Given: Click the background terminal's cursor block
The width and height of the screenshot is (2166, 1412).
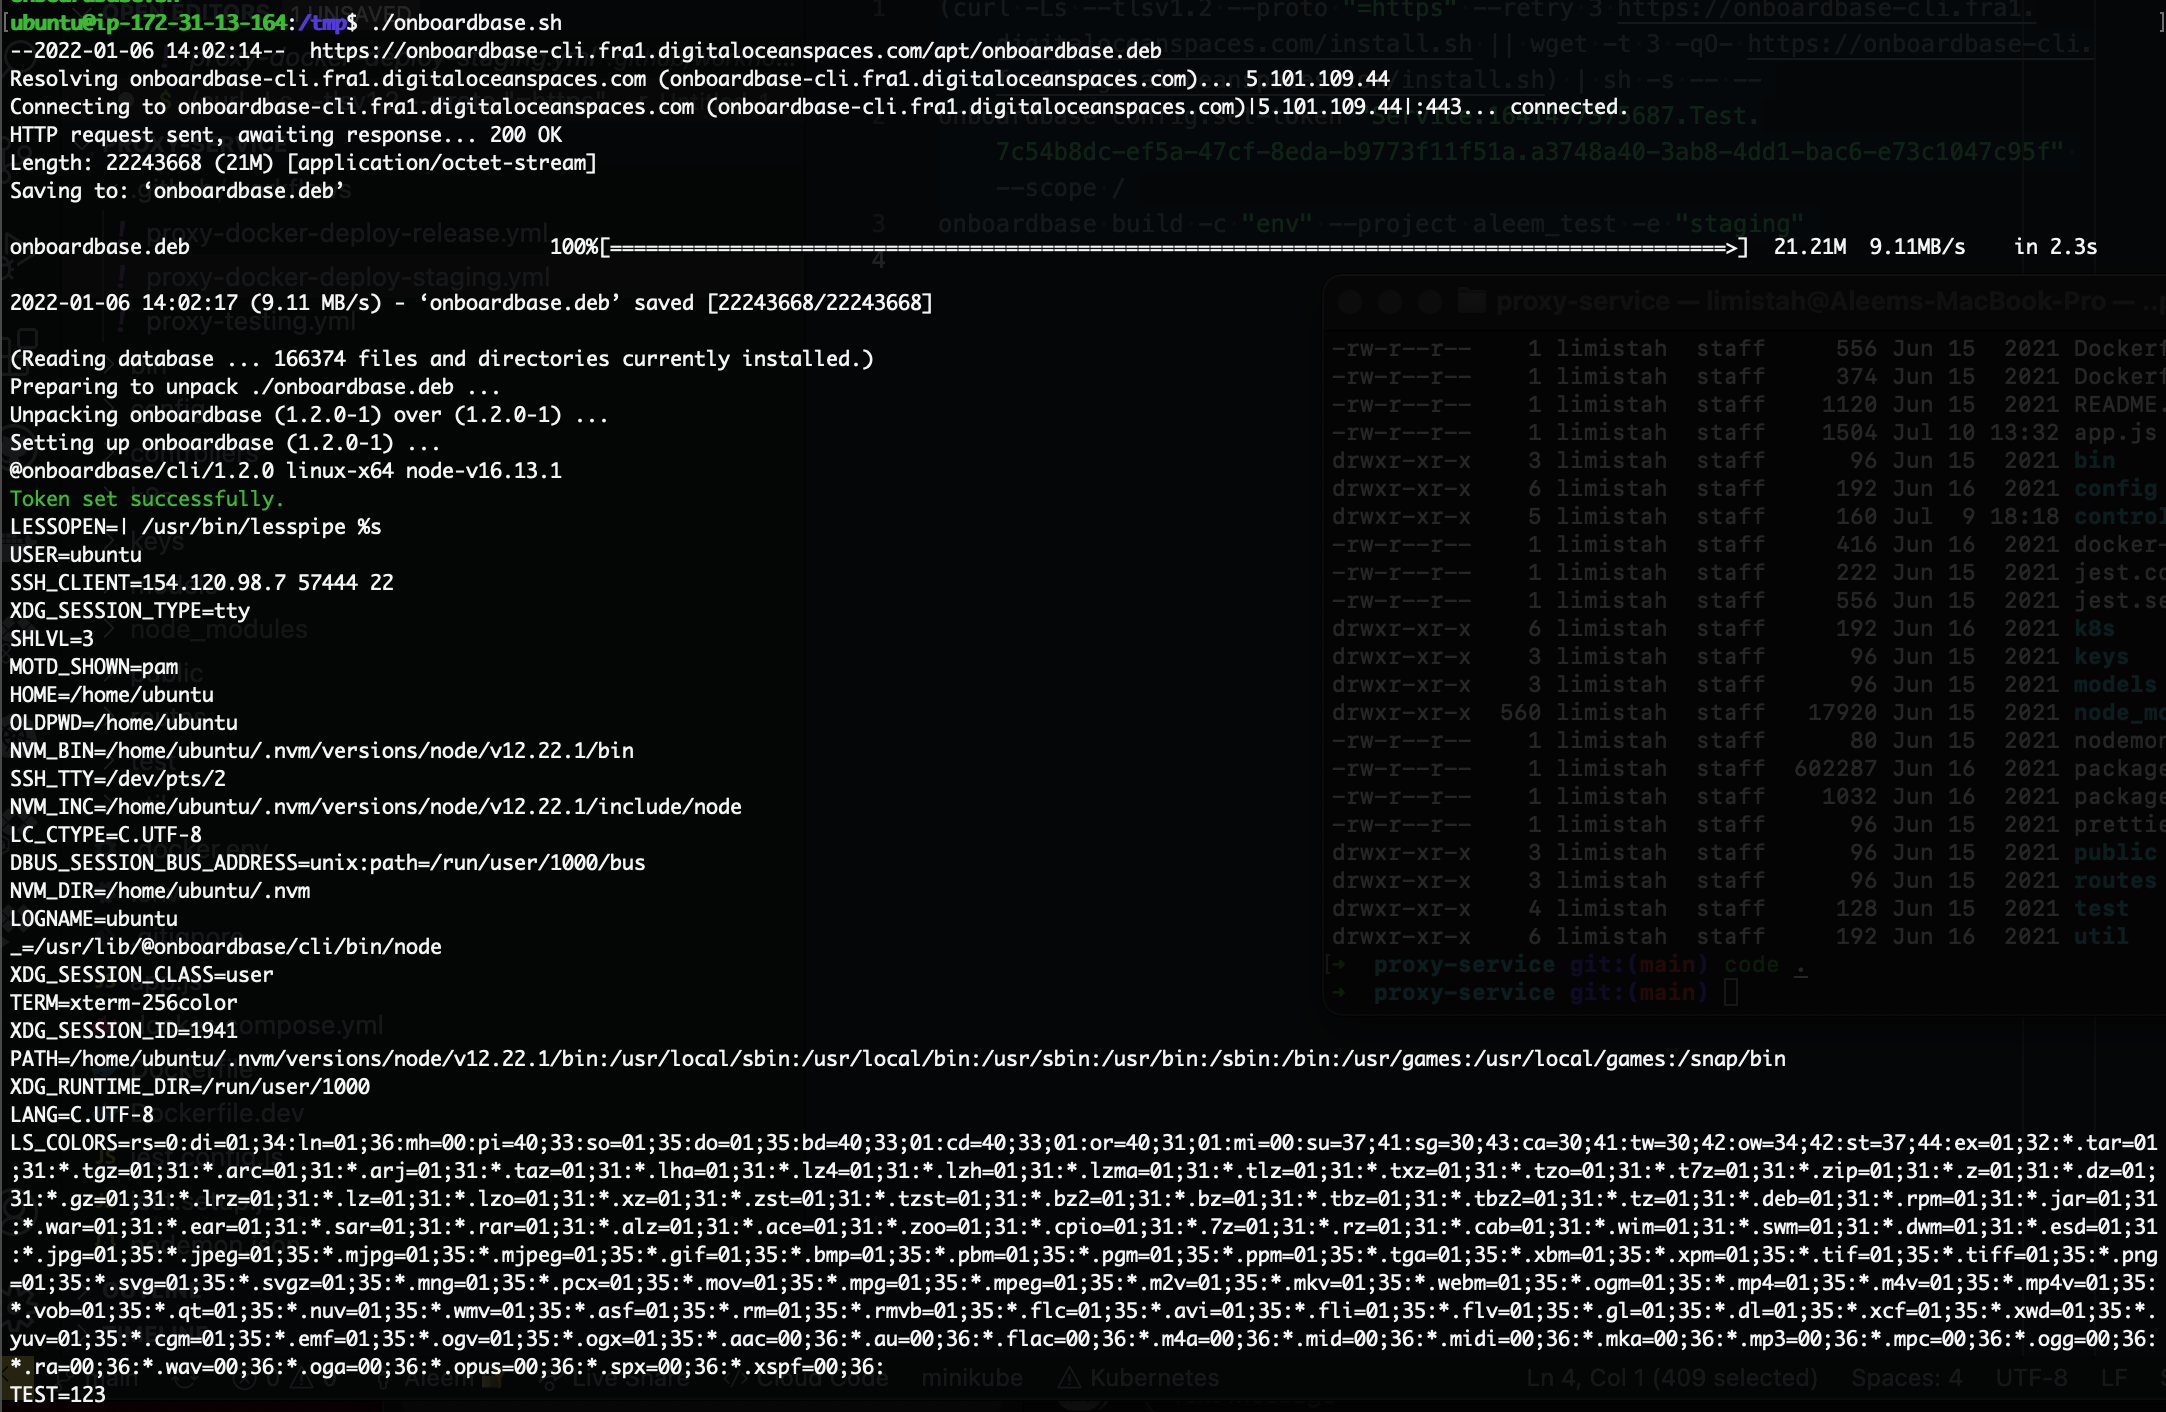Looking at the screenshot, I should tap(1731, 992).
